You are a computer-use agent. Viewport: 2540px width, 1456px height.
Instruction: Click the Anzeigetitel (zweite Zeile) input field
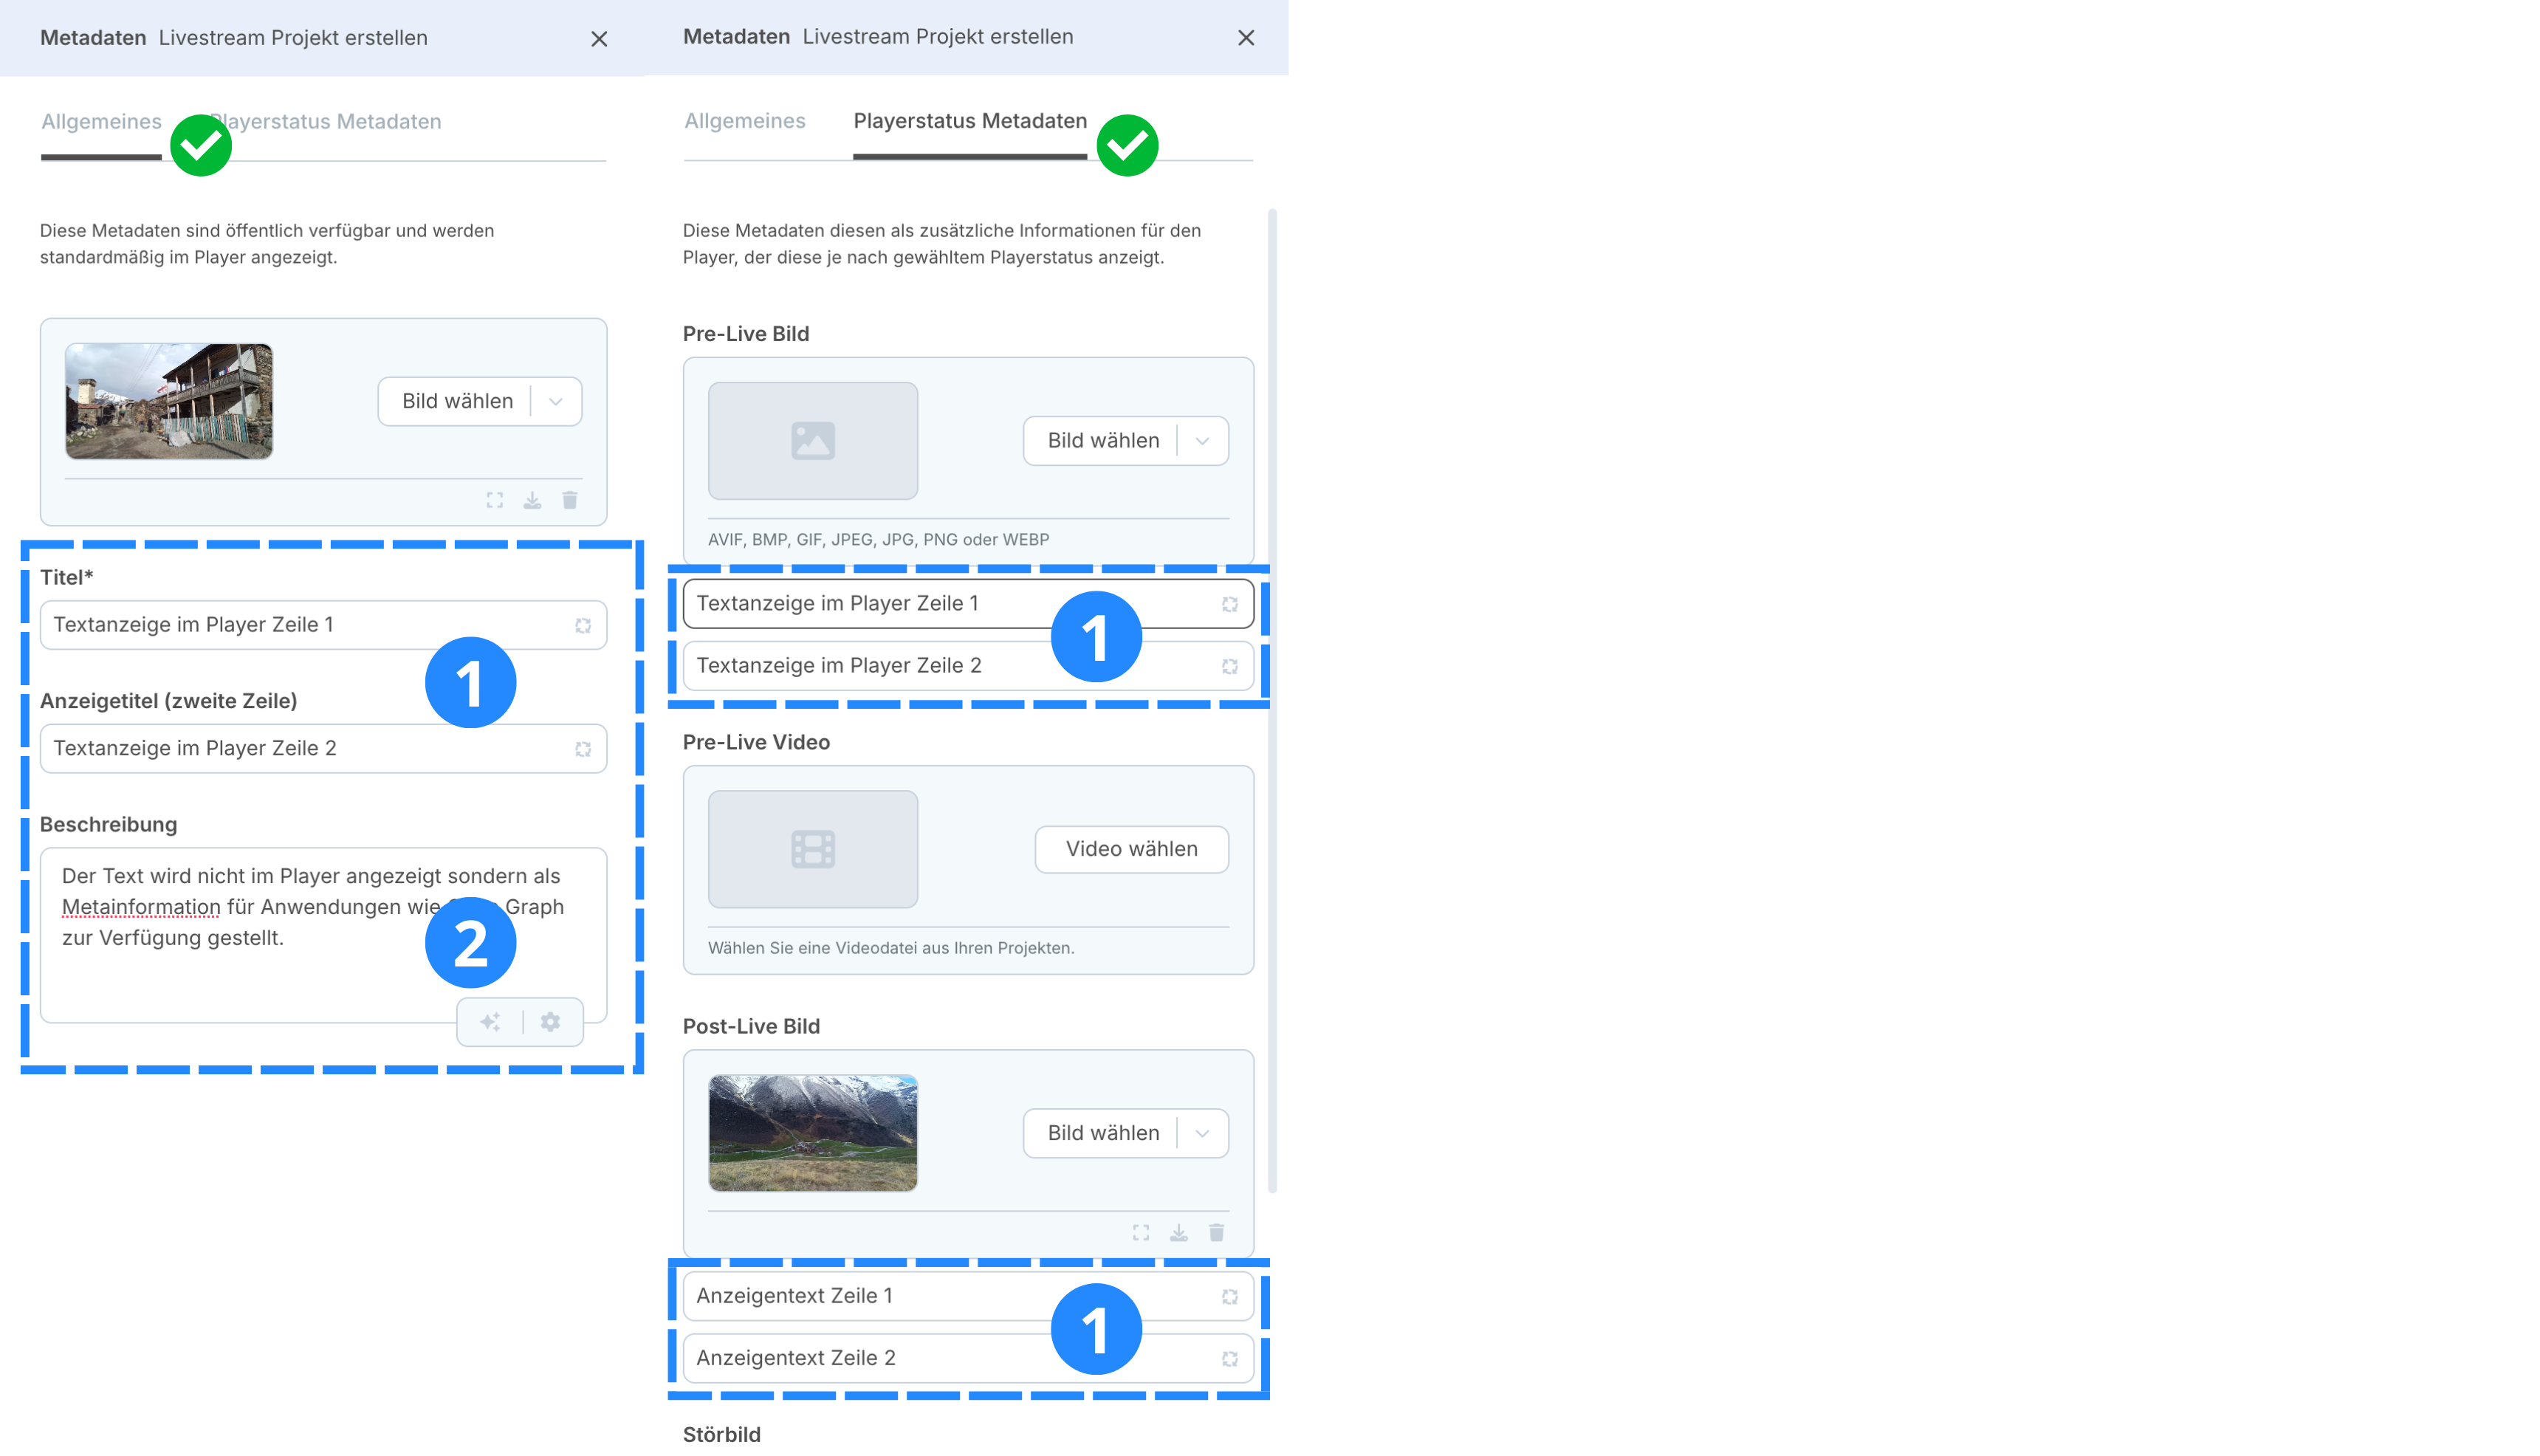pyautogui.click(x=300, y=748)
